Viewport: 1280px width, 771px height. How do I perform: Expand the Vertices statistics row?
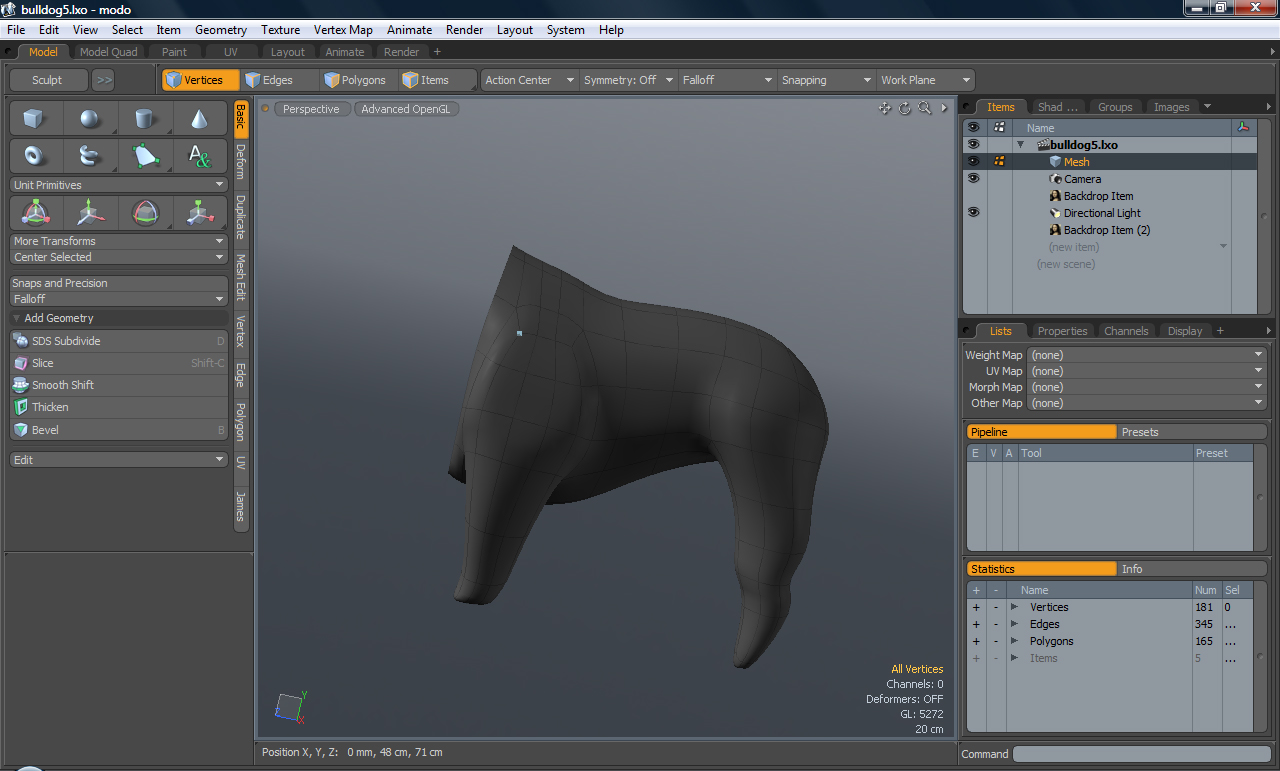coord(1014,607)
